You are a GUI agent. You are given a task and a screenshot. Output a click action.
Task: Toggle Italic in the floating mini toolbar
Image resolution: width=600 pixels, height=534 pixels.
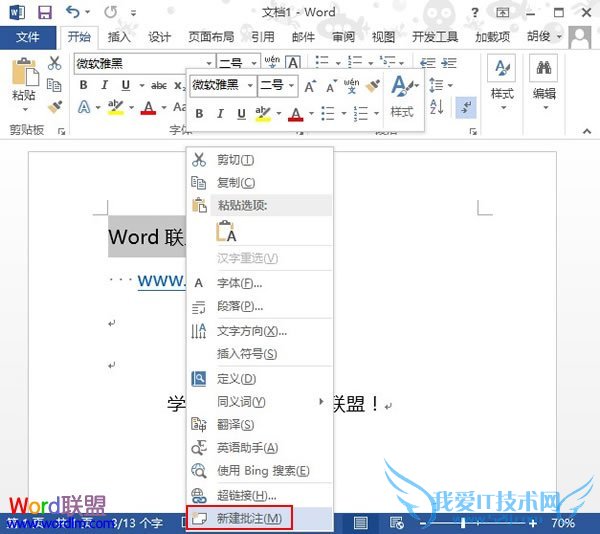tap(220, 114)
